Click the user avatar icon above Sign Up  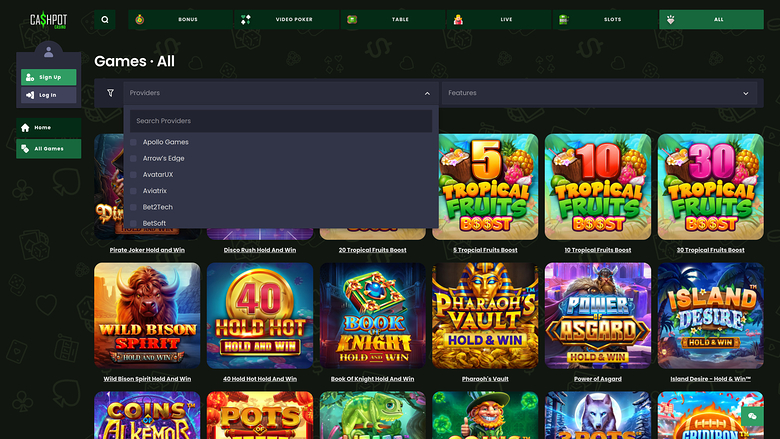(48, 52)
